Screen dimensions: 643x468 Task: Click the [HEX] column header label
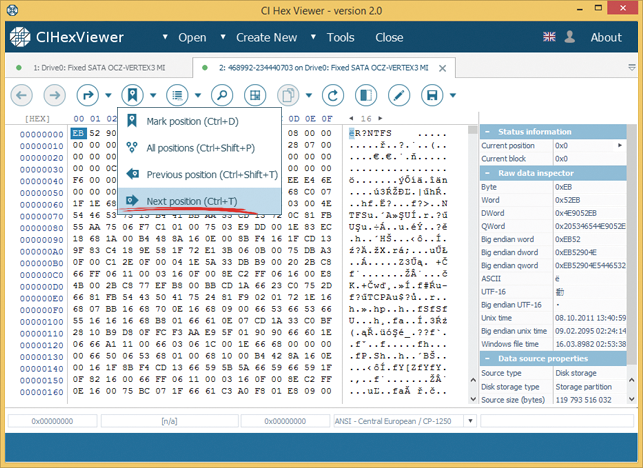point(37,119)
